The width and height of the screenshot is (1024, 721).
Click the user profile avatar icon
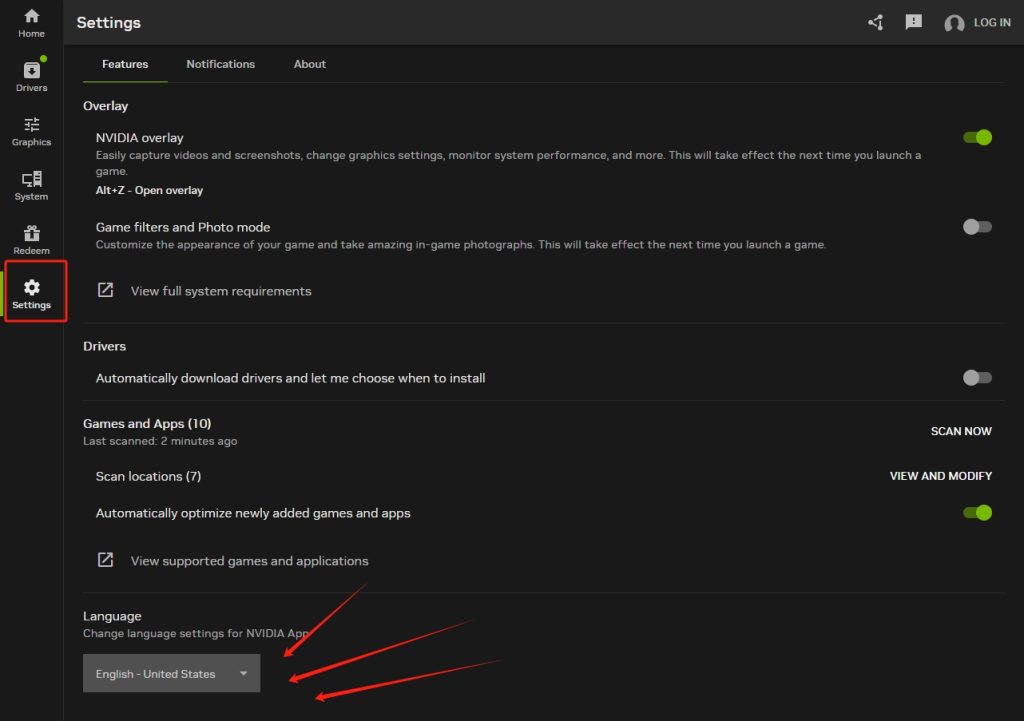[x=953, y=23]
